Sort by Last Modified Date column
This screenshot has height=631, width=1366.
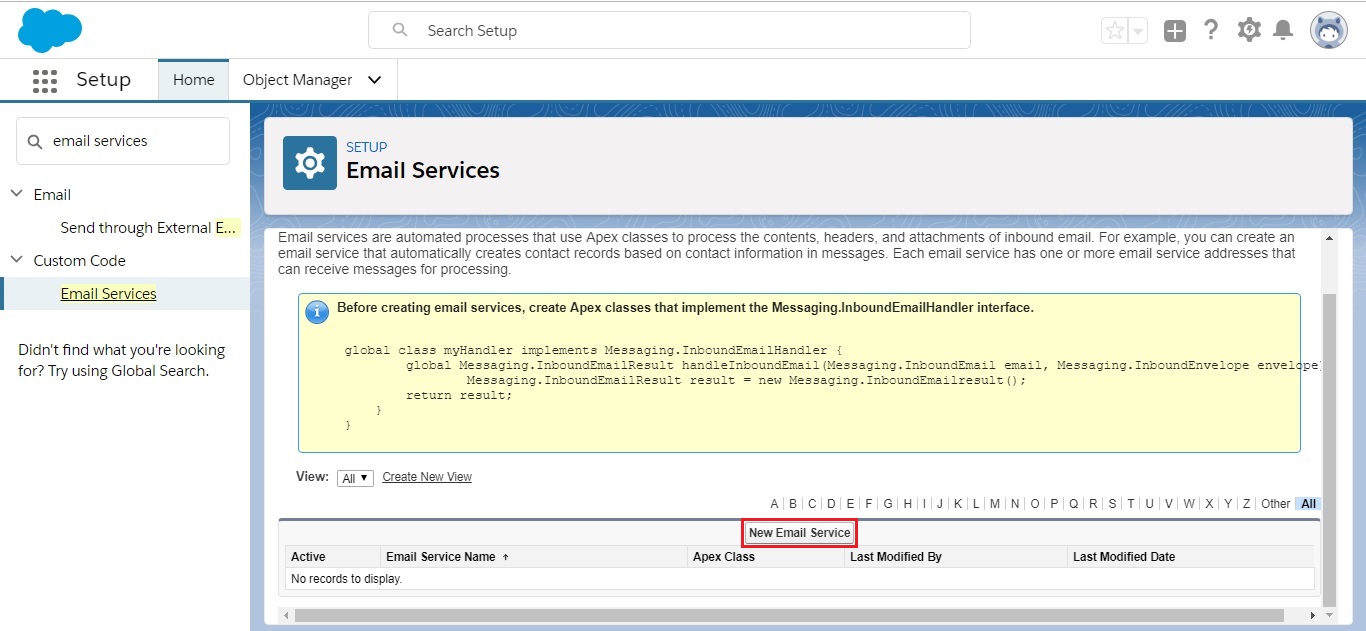pyautogui.click(x=1124, y=557)
